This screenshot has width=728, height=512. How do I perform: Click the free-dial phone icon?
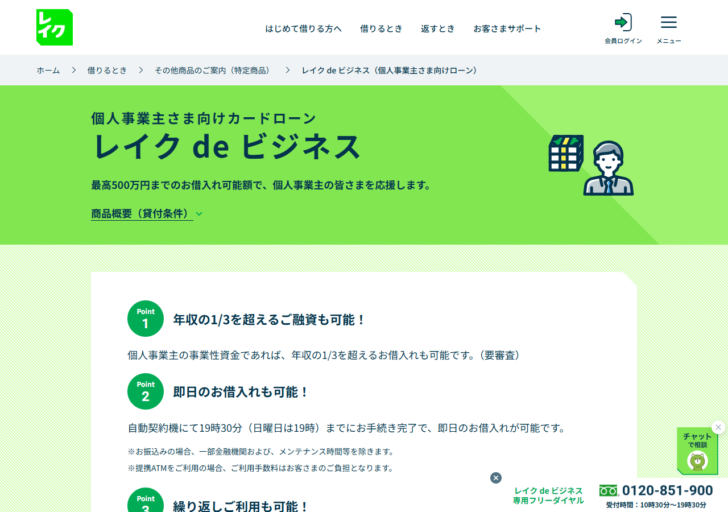tap(608, 490)
